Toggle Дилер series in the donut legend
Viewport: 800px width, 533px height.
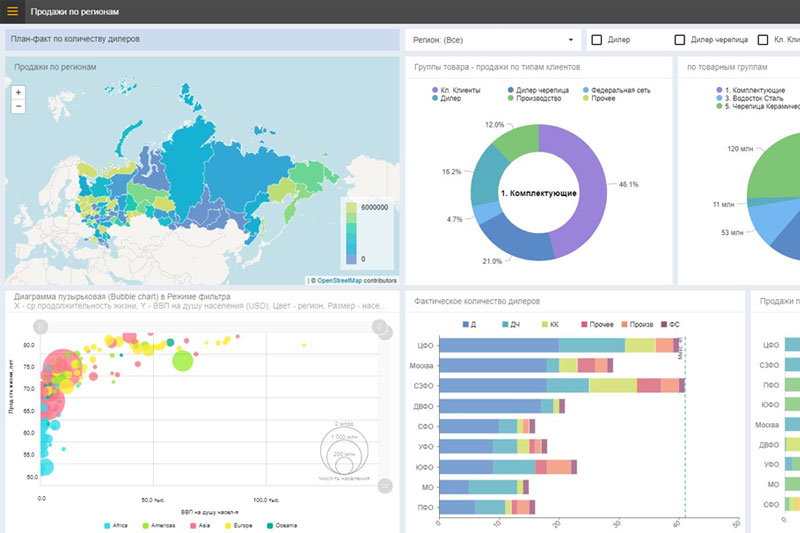(446, 98)
